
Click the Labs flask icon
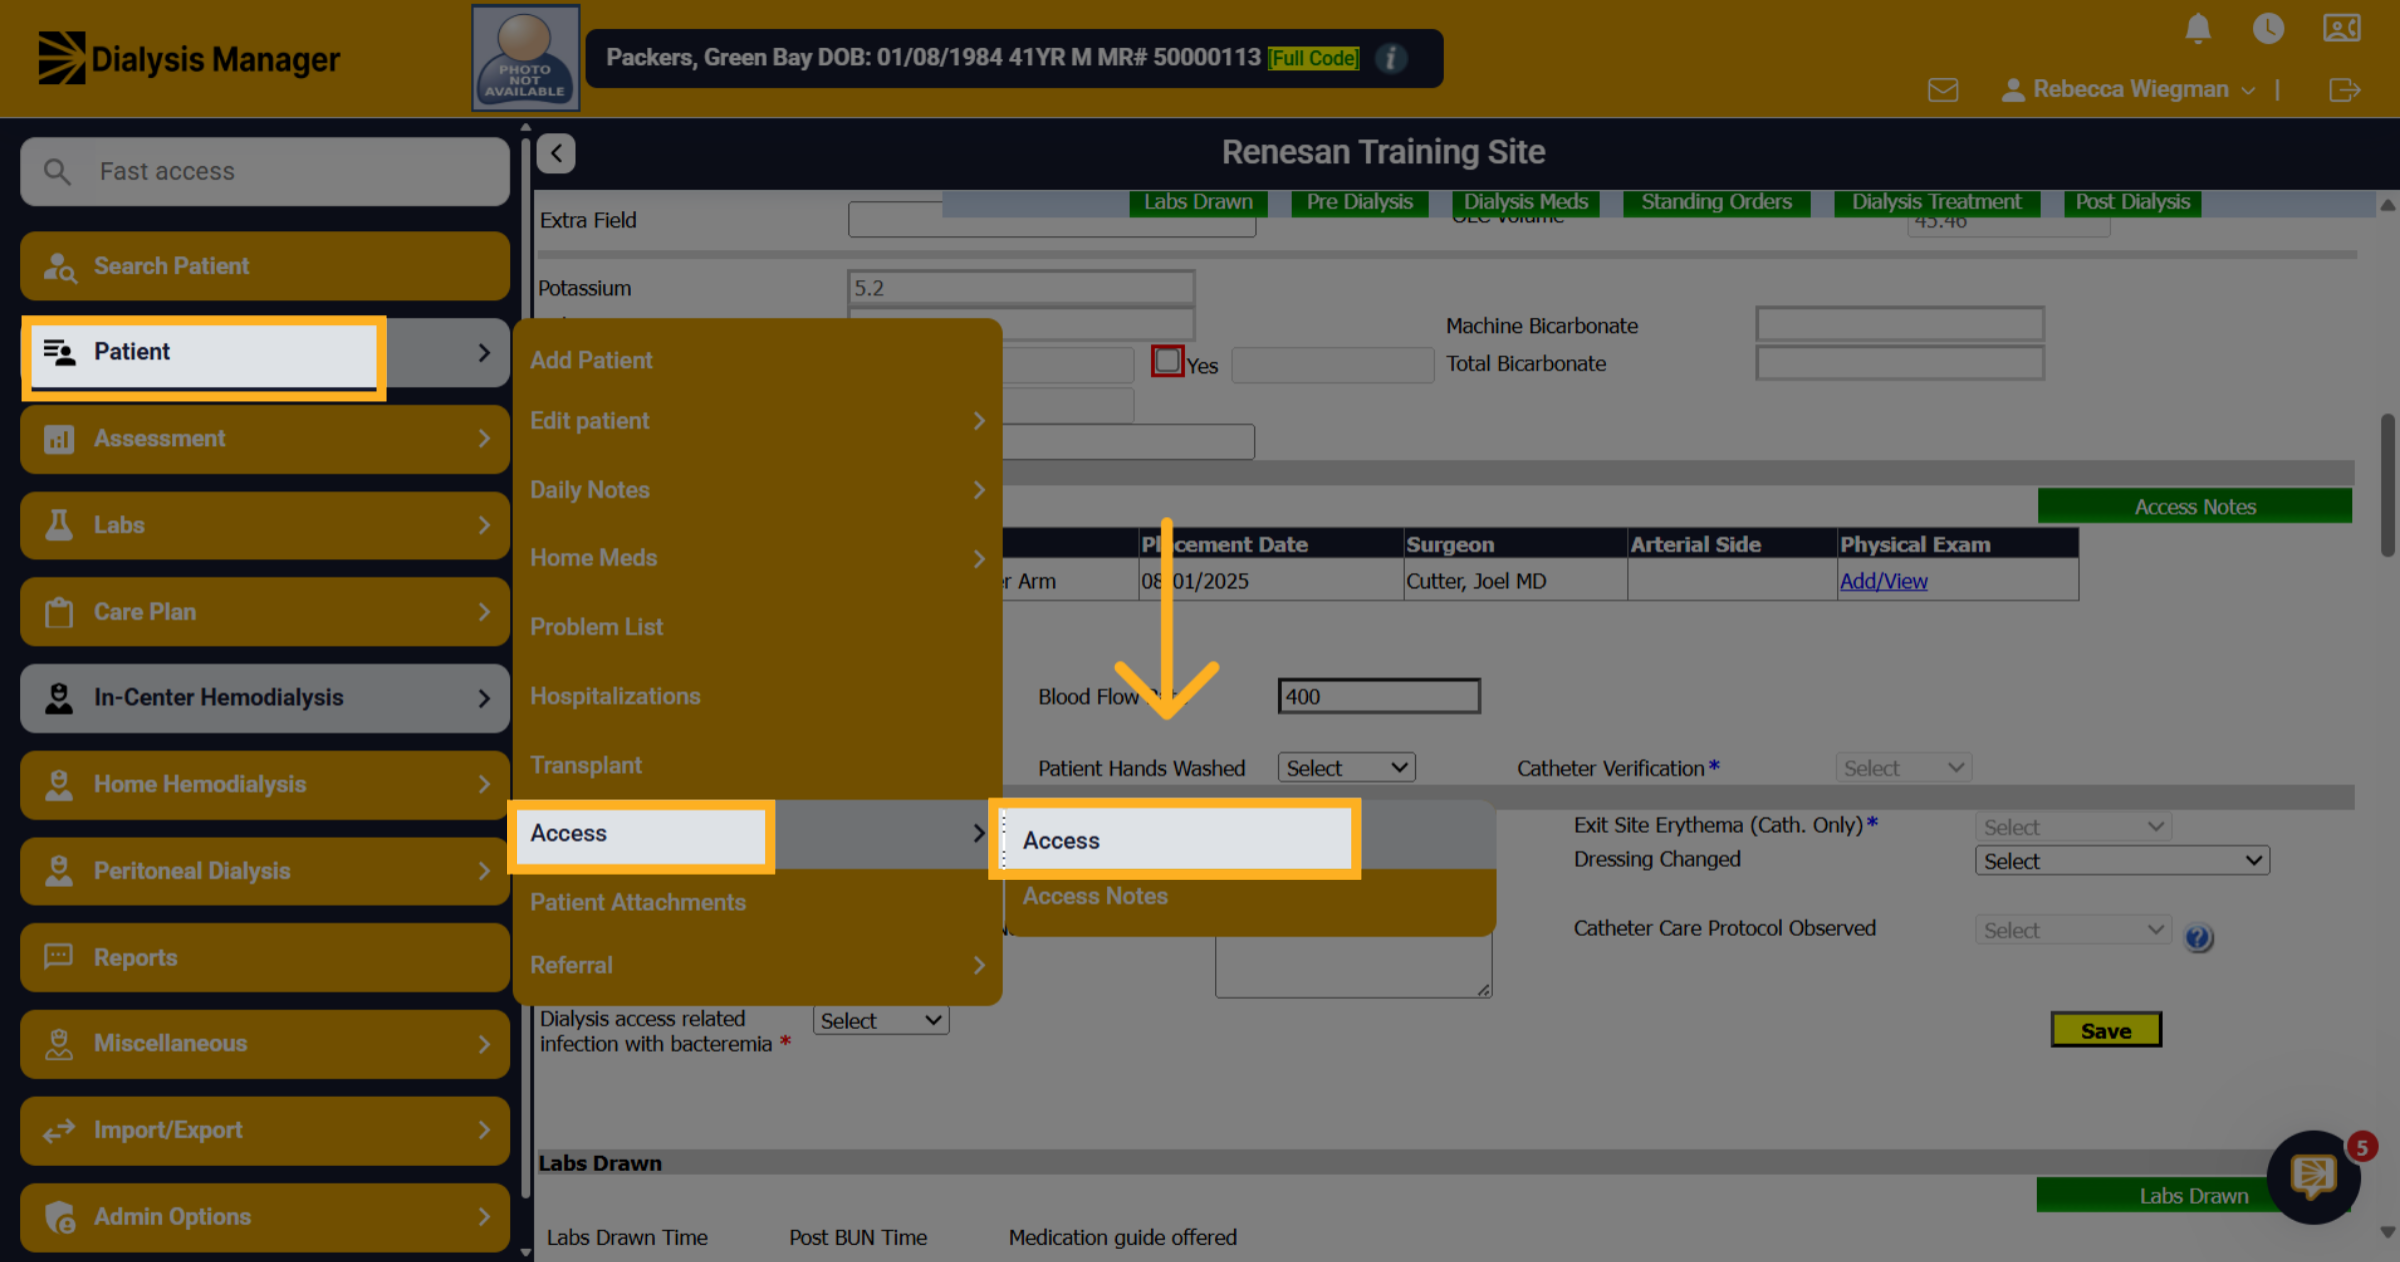click(59, 525)
